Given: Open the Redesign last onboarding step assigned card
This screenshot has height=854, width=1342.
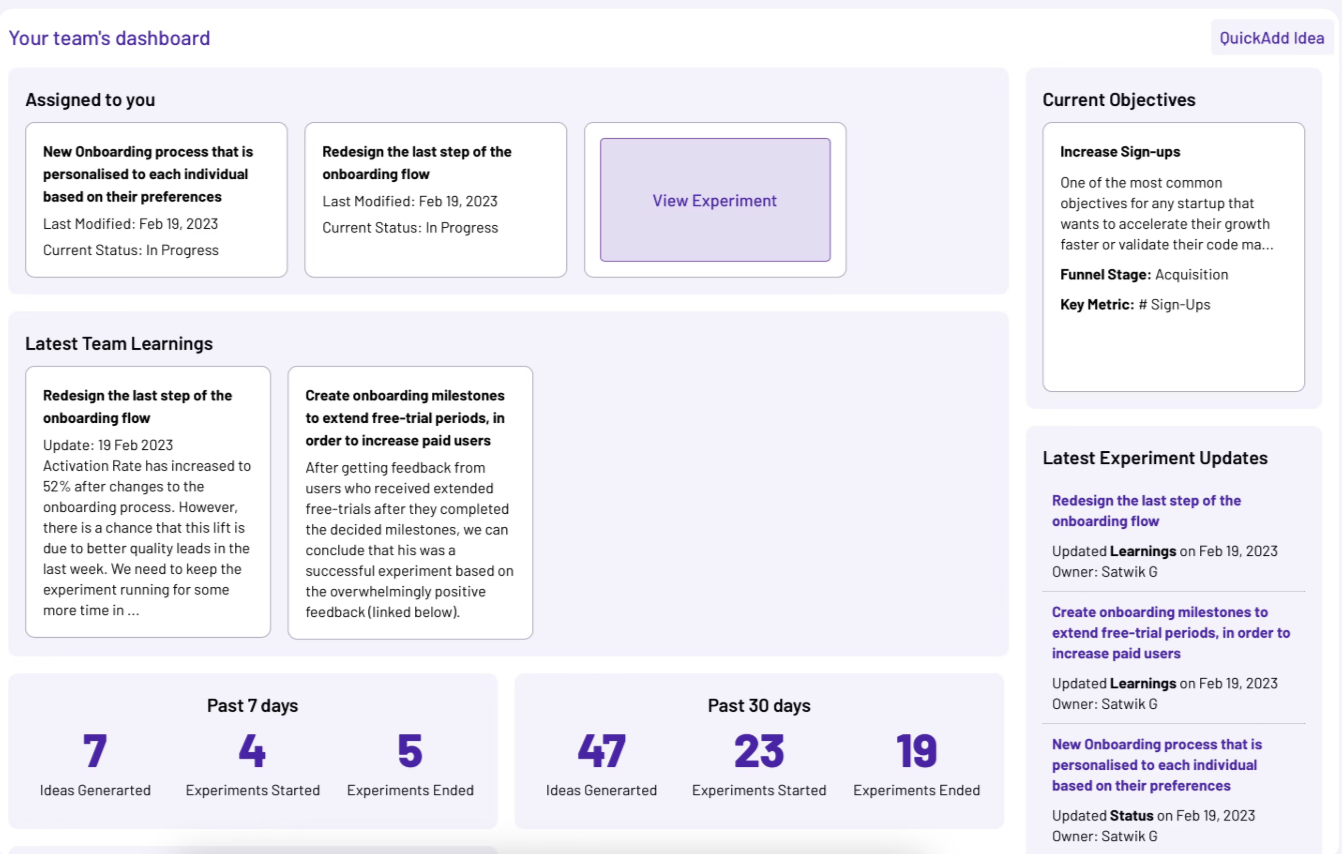Looking at the screenshot, I should coord(436,198).
